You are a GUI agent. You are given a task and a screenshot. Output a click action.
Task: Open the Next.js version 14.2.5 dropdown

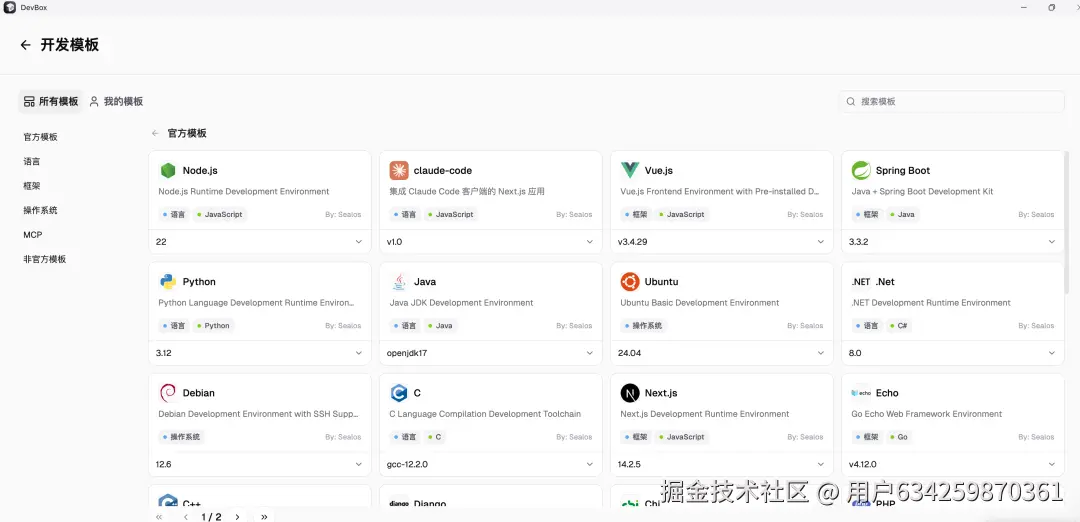722,464
